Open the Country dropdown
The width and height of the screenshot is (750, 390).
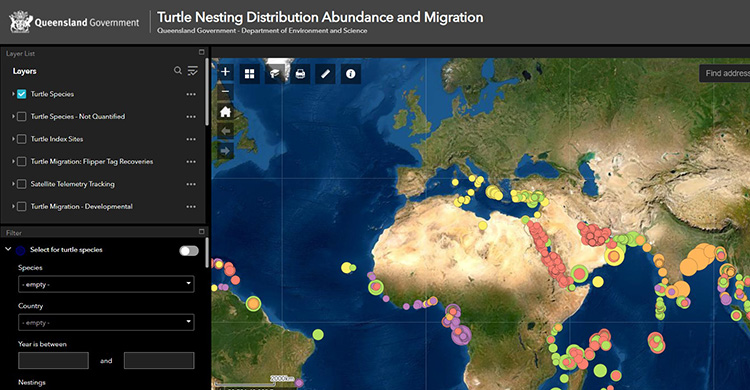[106, 322]
